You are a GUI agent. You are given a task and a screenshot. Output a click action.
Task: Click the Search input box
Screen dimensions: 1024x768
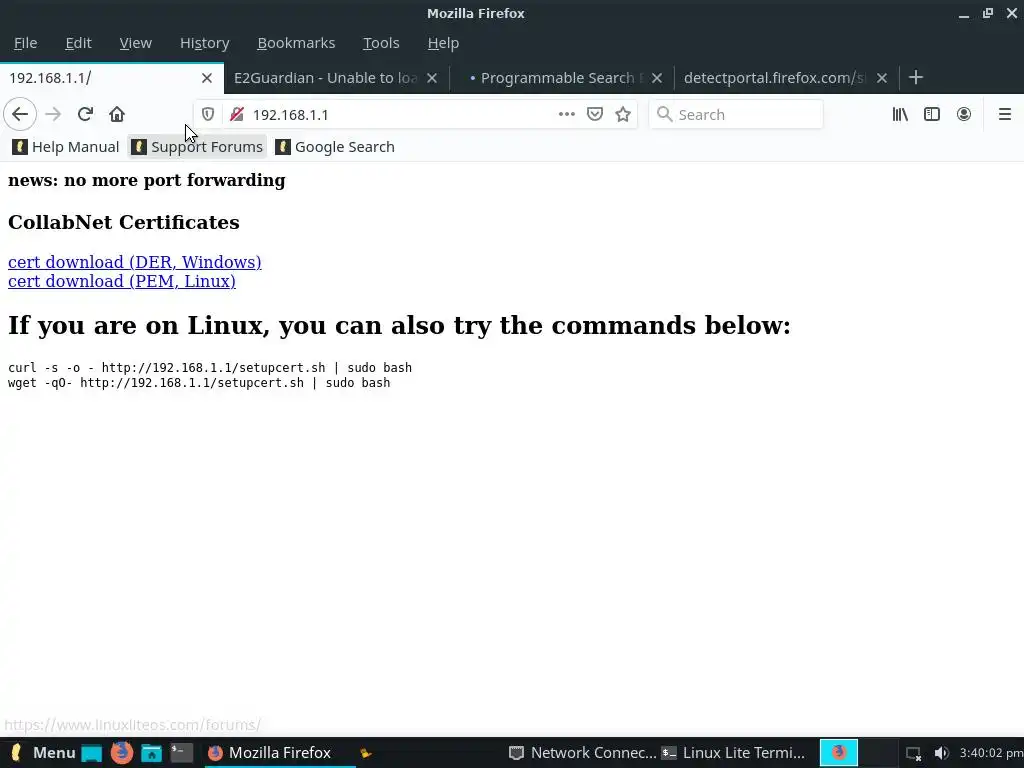point(736,114)
